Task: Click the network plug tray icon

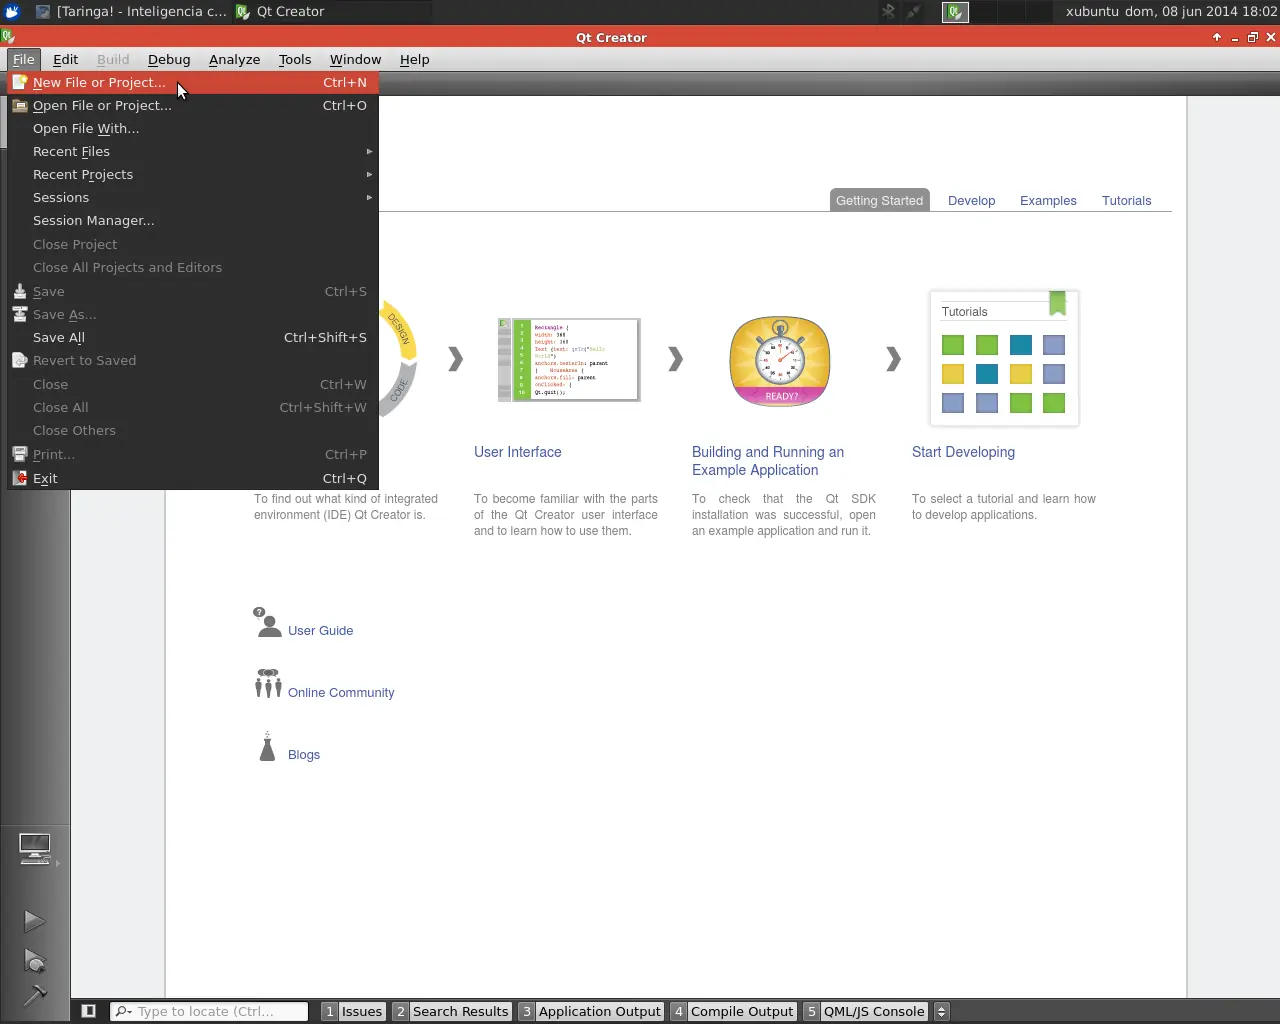Action: click(x=915, y=12)
